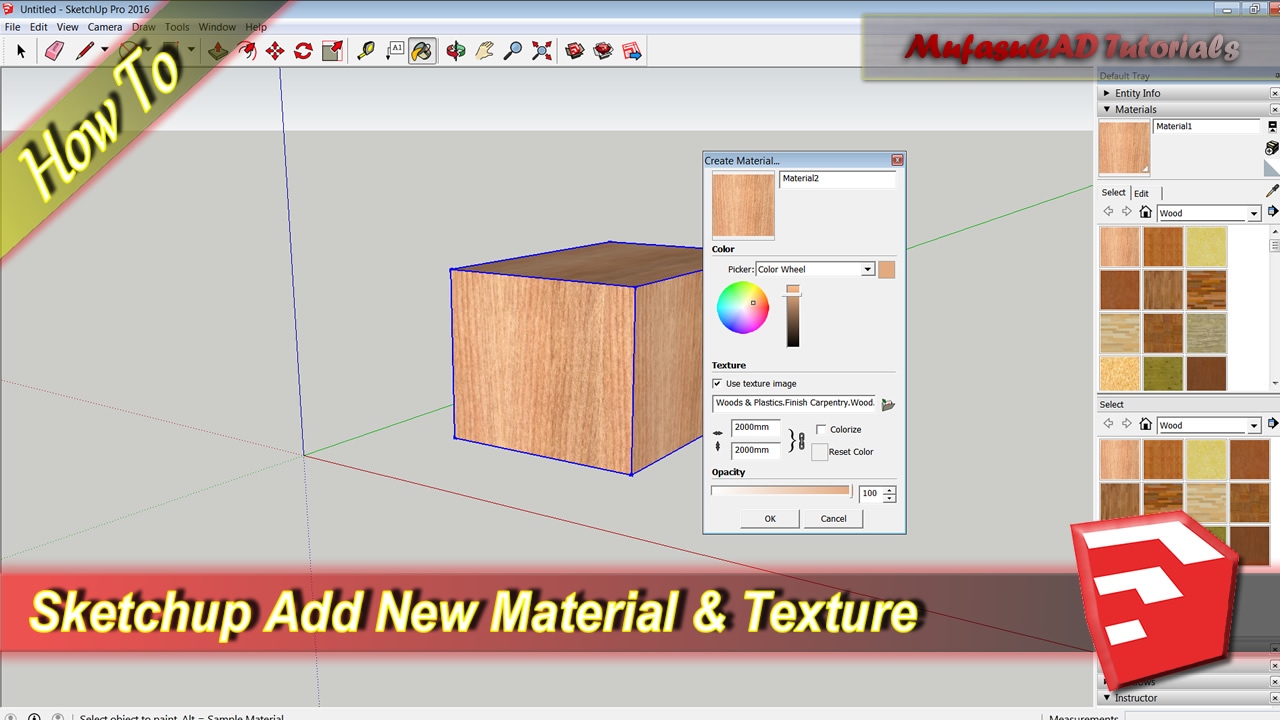Click the texture height 2000mm field

(x=755, y=450)
